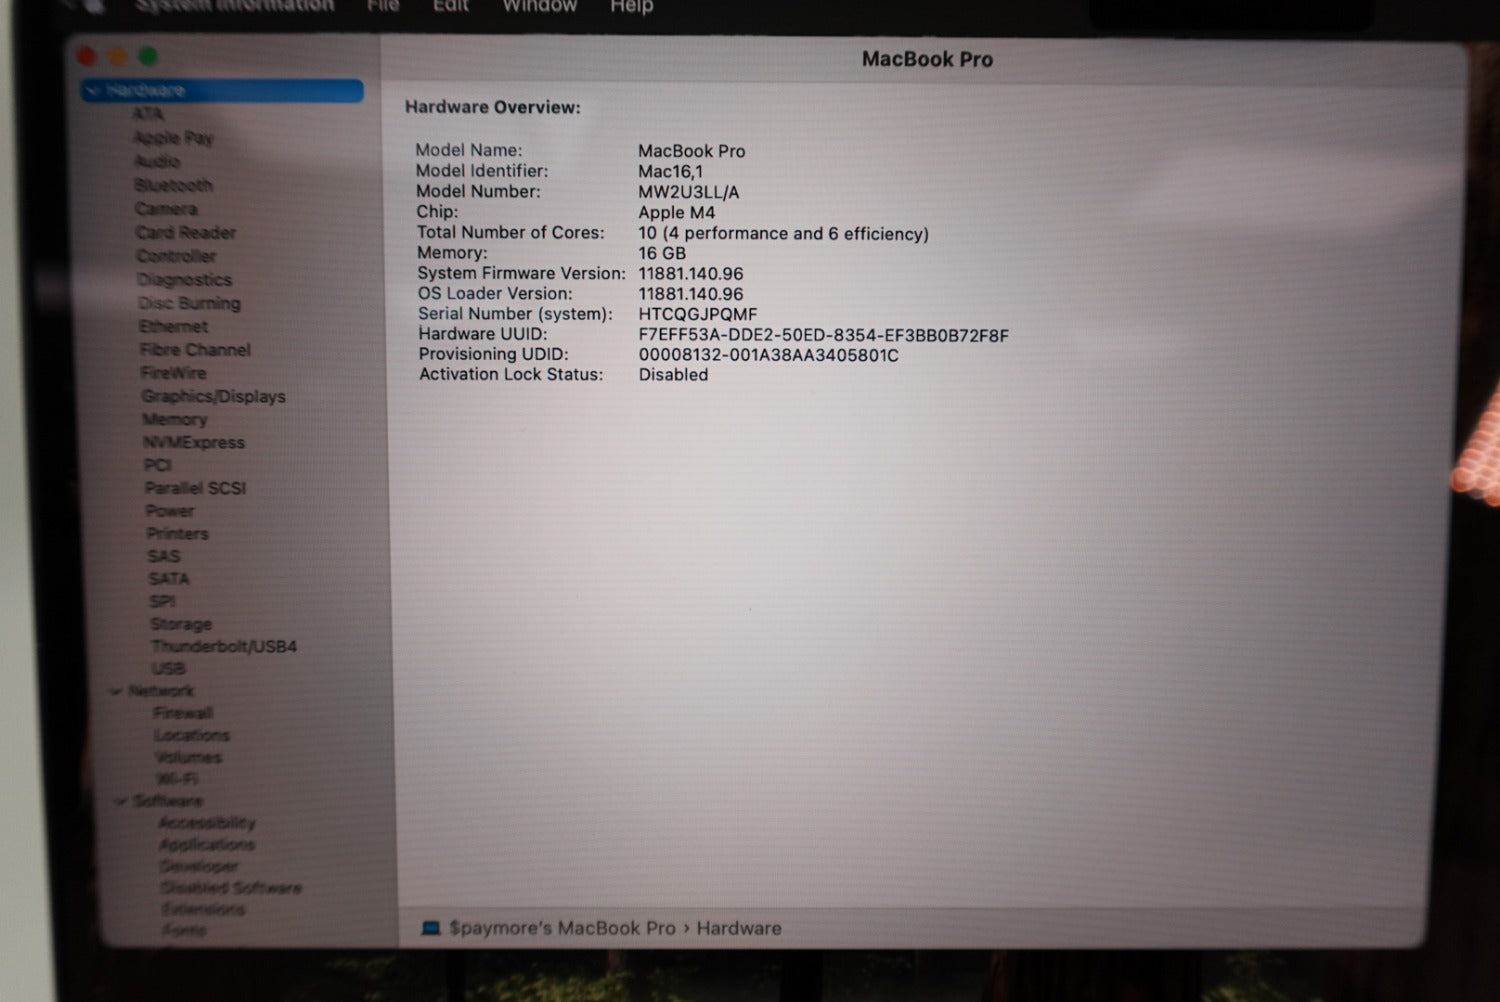Image resolution: width=1500 pixels, height=1002 pixels.
Task: Open the File menu
Action: 383,6
